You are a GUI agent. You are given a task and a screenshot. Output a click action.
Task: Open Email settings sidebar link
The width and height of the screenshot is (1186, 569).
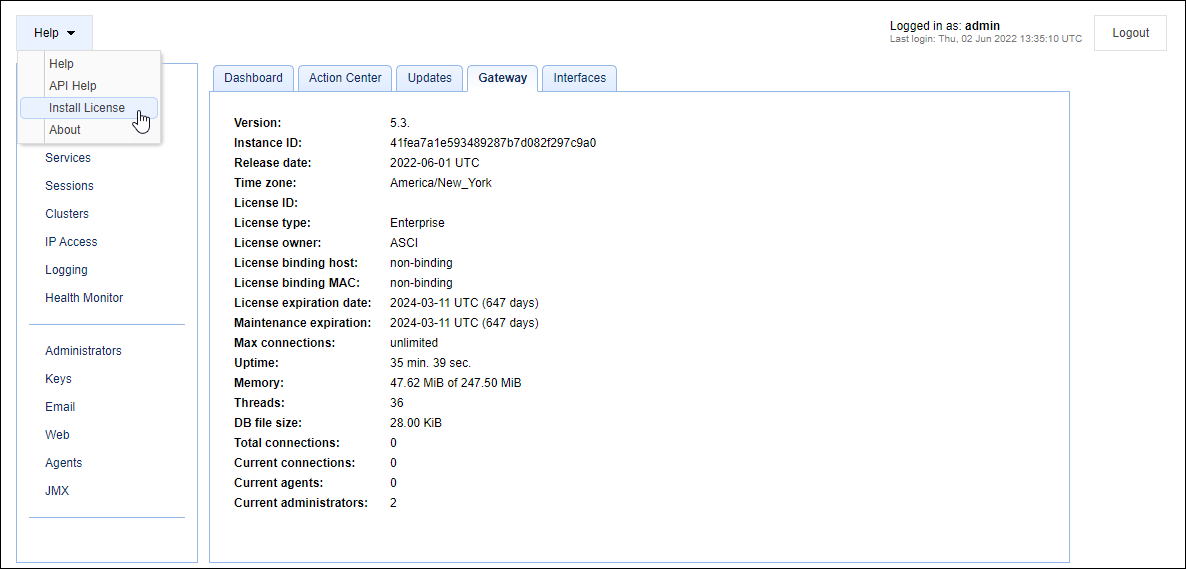pyautogui.click(x=60, y=407)
